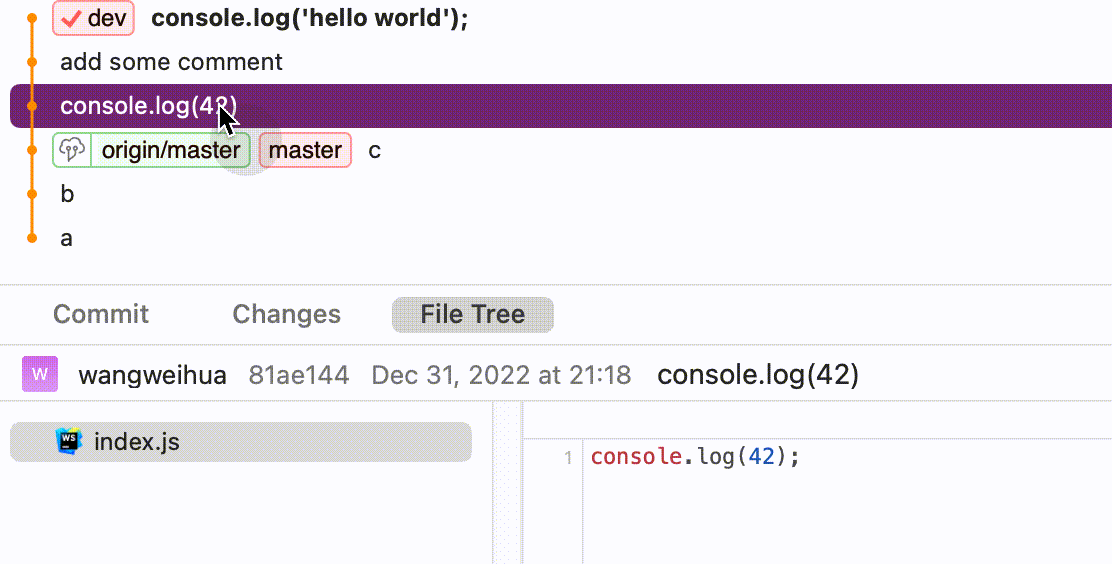Image resolution: width=1112 pixels, height=564 pixels.
Task: Click the red master branch tag
Action: coord(305,150)
